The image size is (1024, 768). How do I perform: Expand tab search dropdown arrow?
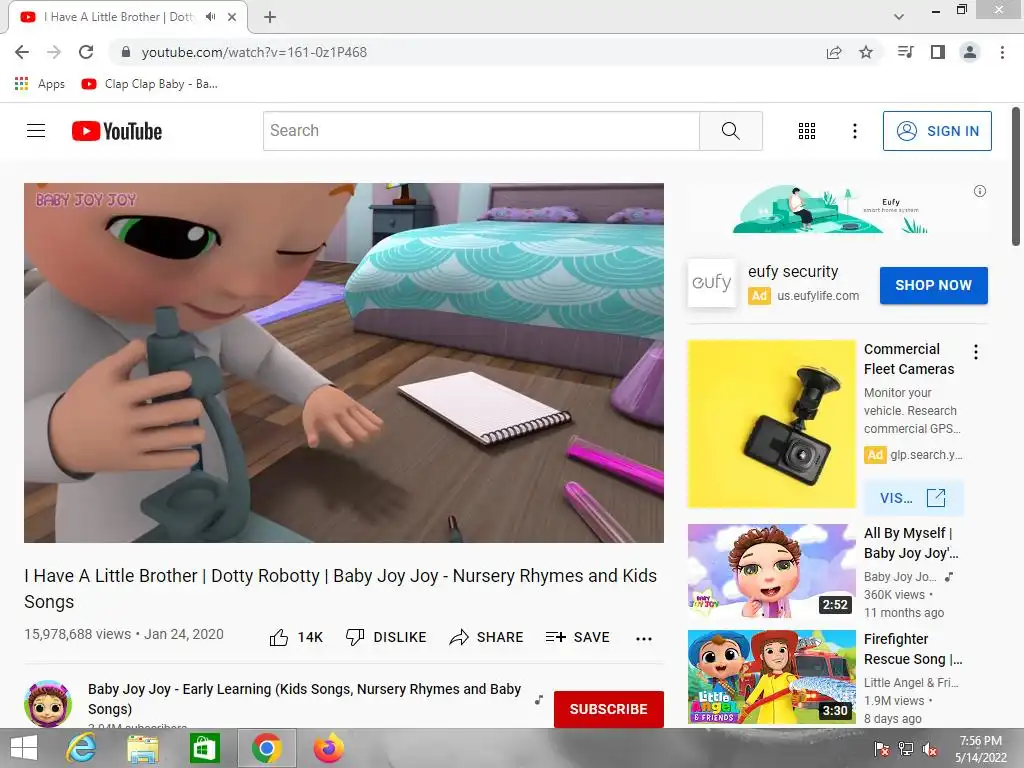[899, 17]
